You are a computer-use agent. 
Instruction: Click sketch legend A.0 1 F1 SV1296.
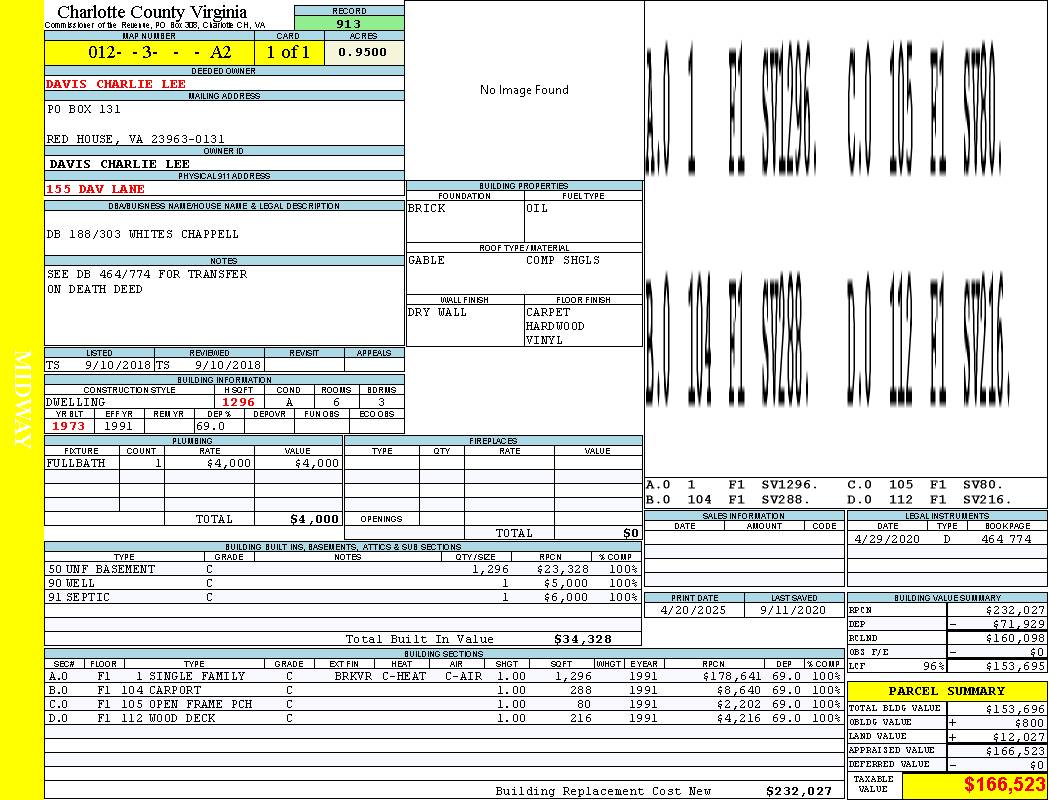(733, 485)
